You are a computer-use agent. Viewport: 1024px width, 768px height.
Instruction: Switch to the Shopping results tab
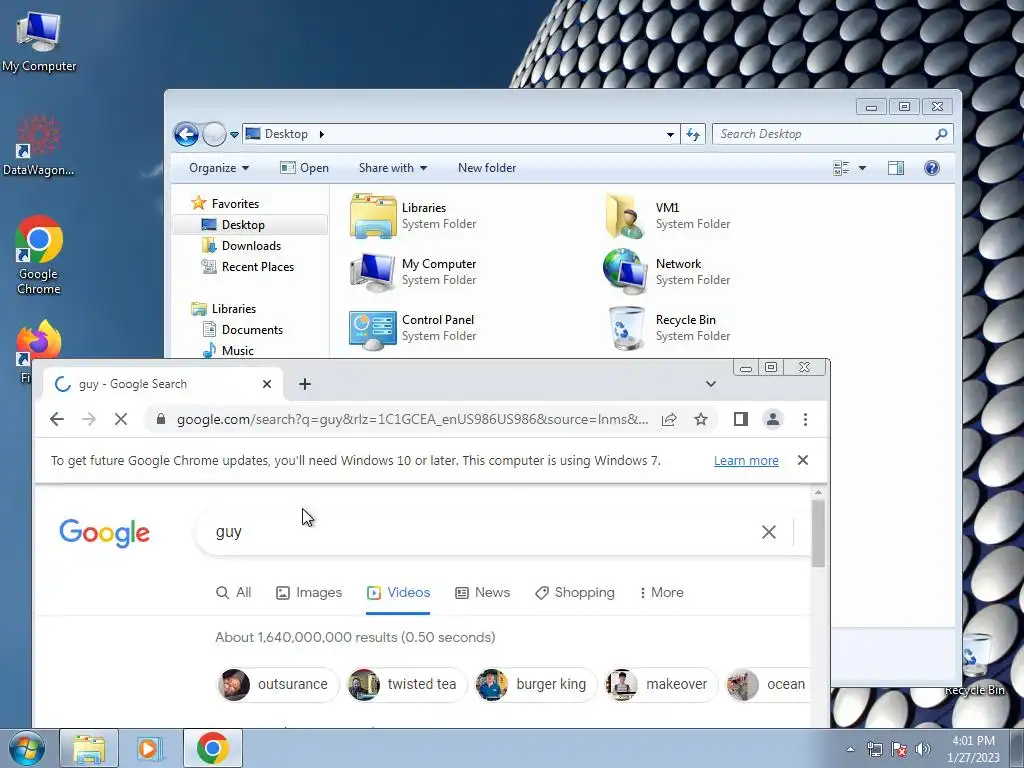point(575,592)
